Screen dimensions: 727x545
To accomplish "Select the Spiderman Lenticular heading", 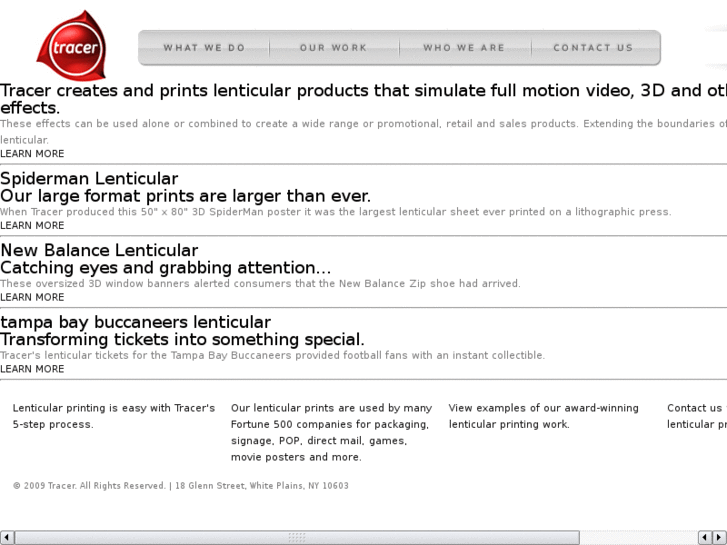I will coord(89,179).
